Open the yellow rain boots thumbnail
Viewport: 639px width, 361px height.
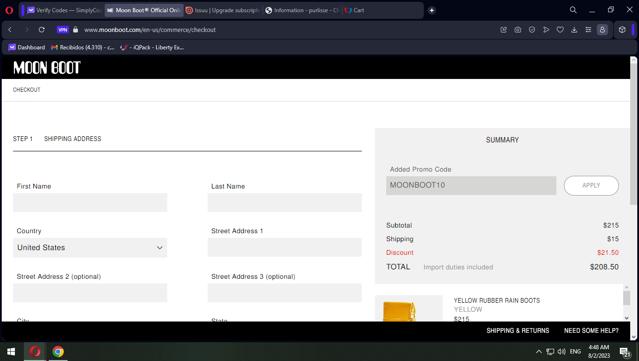409,308
